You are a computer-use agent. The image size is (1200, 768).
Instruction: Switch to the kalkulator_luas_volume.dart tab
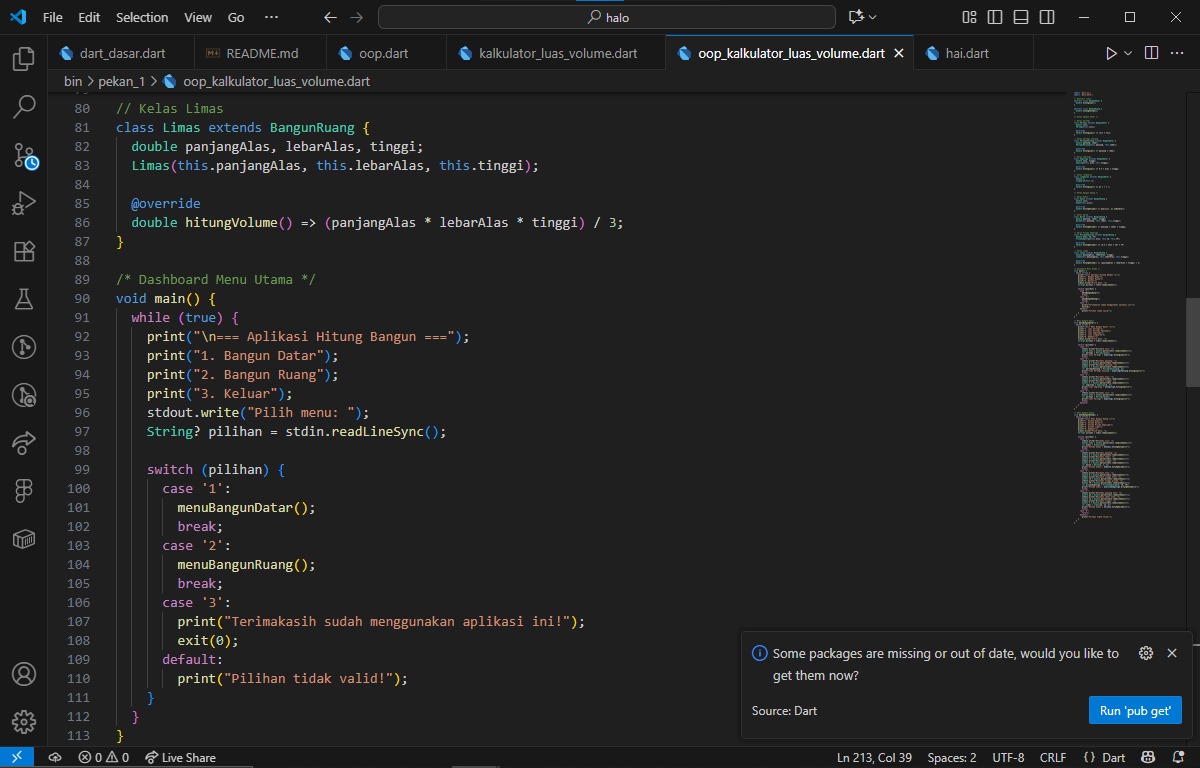click(557, 53)
